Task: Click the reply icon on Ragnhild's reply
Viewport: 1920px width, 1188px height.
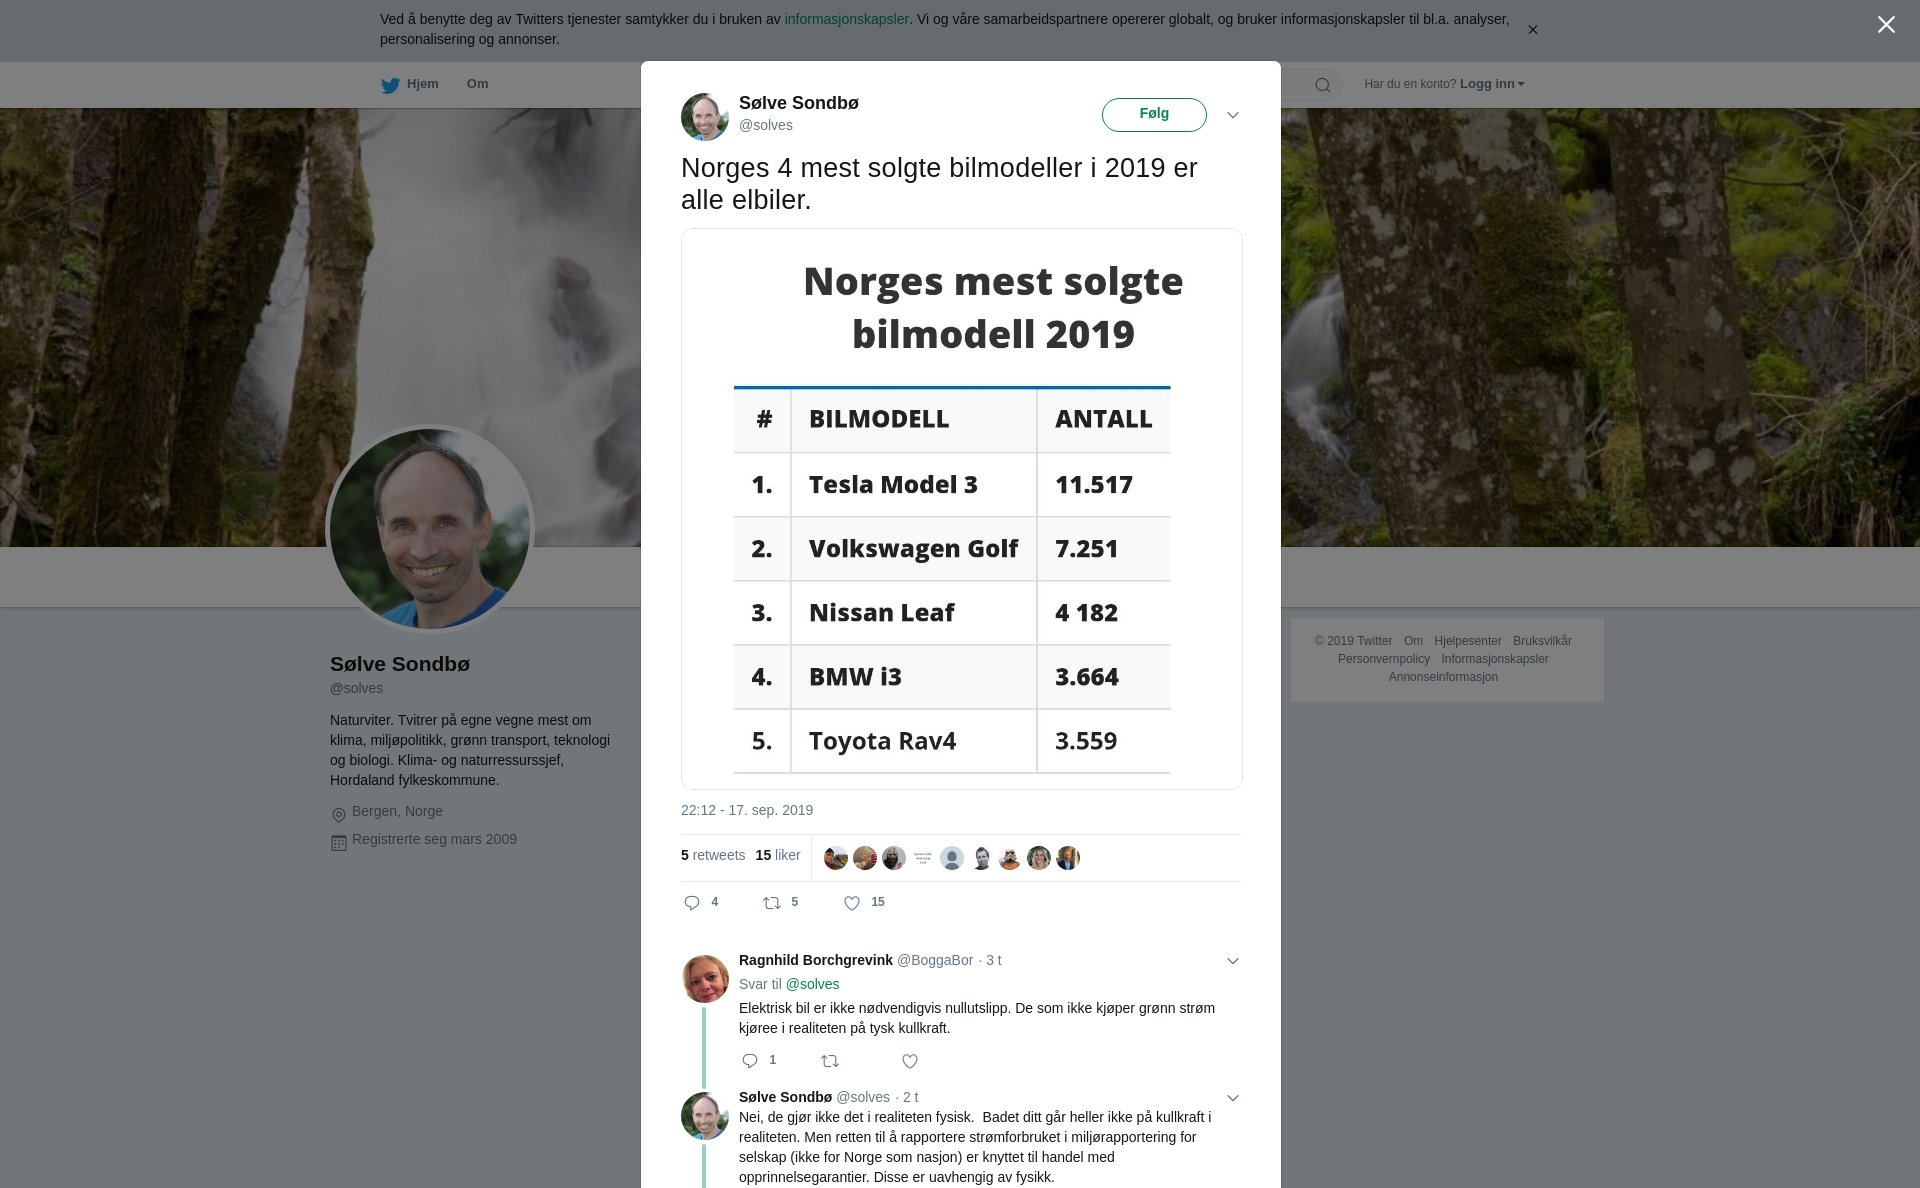Action: click(750, 1061)
